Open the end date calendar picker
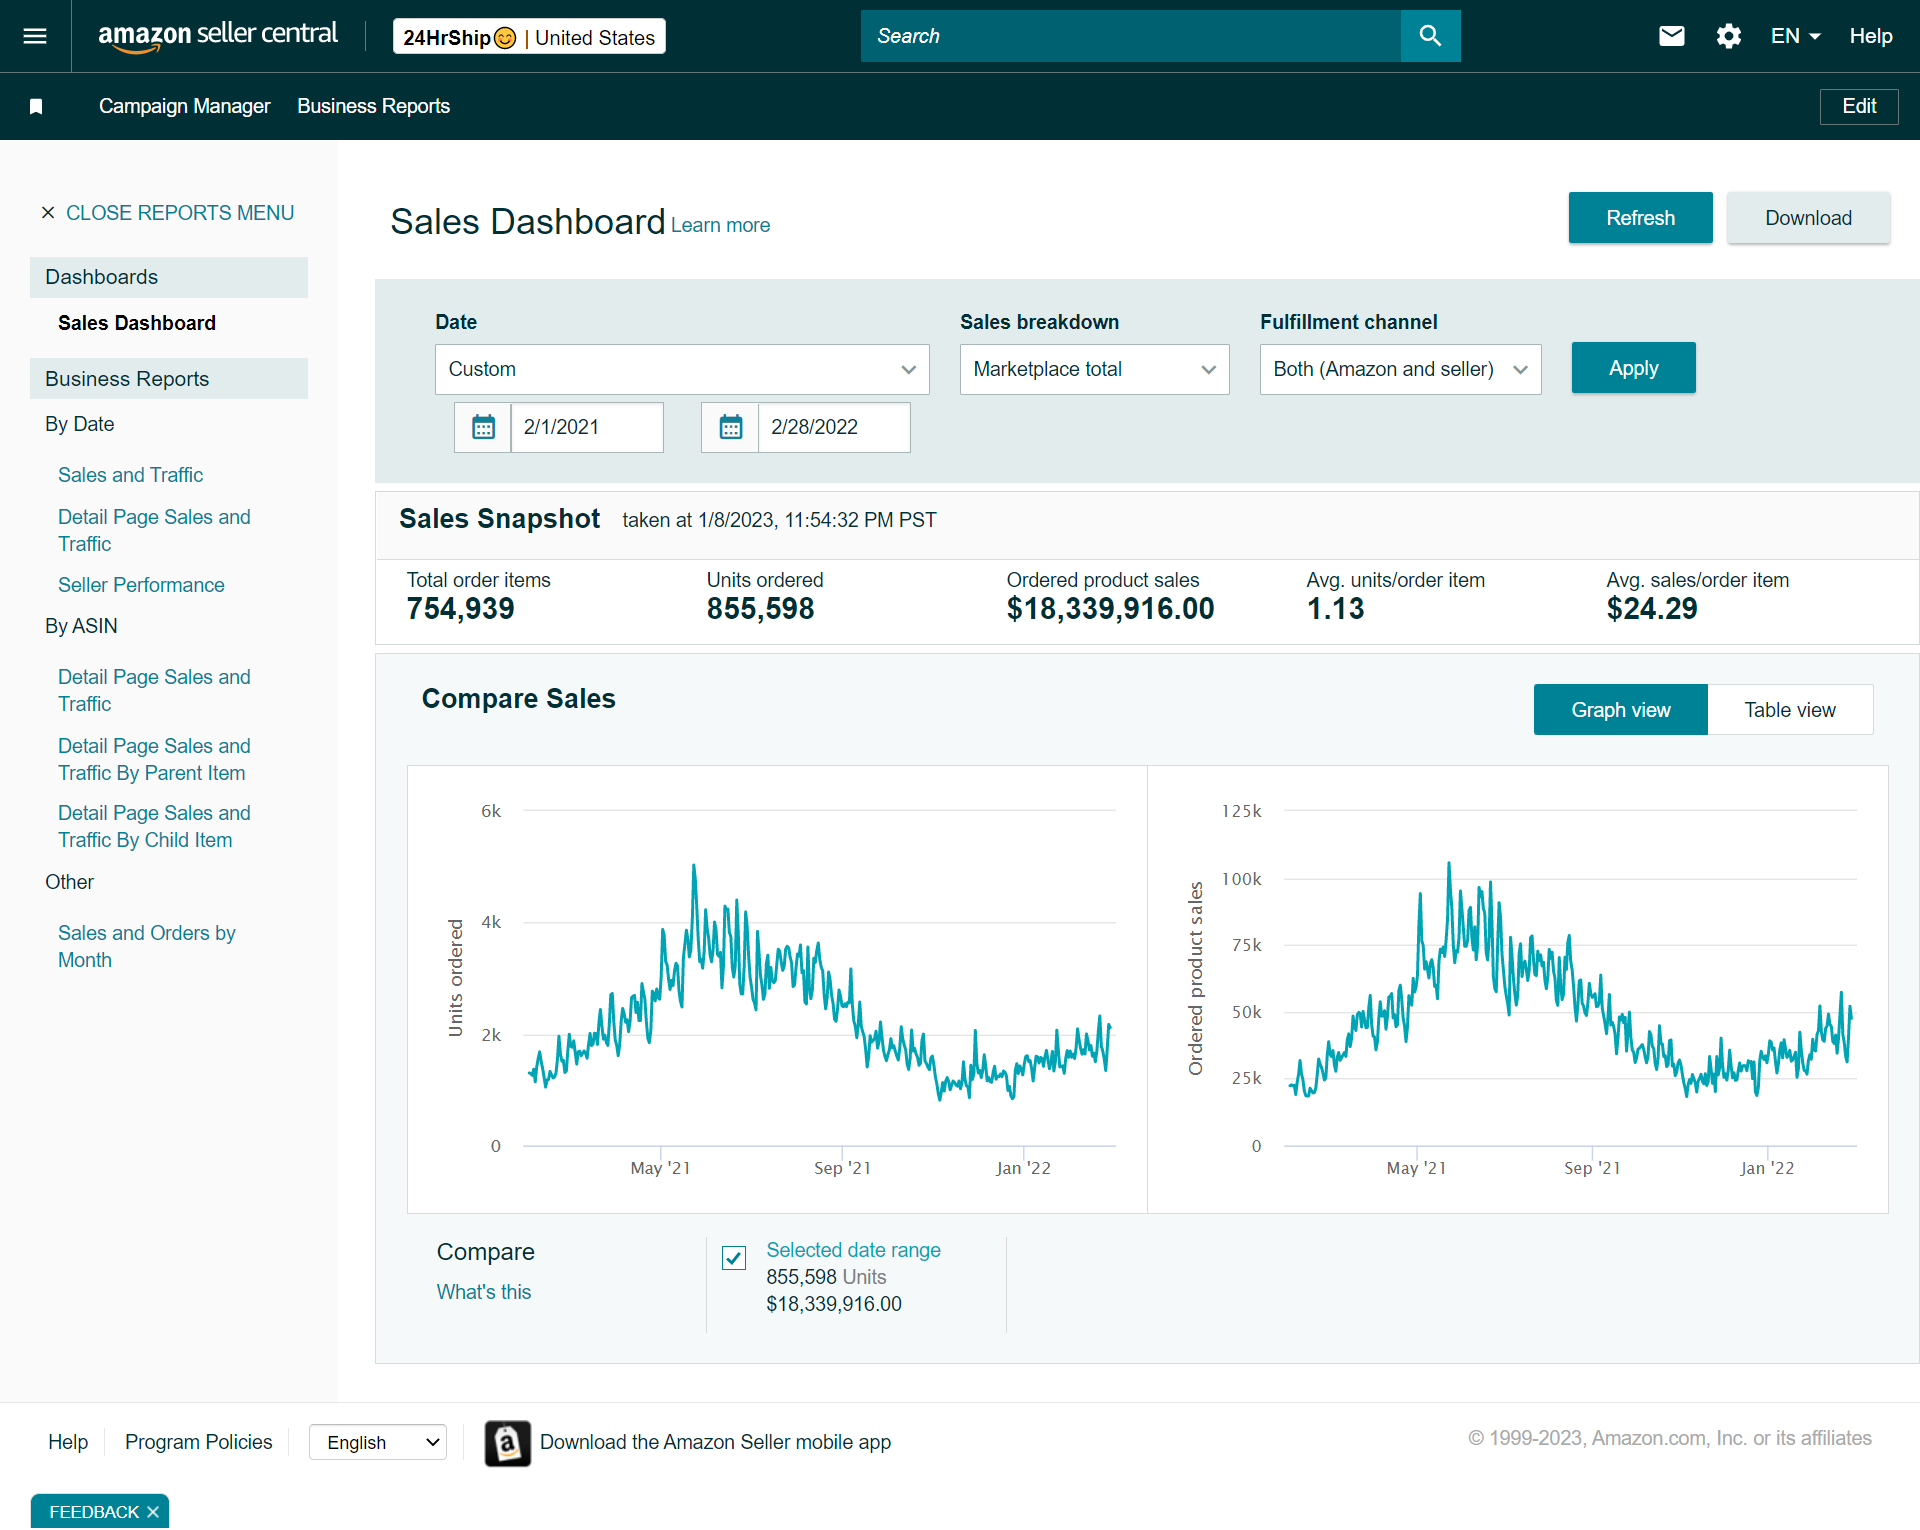 731,427
